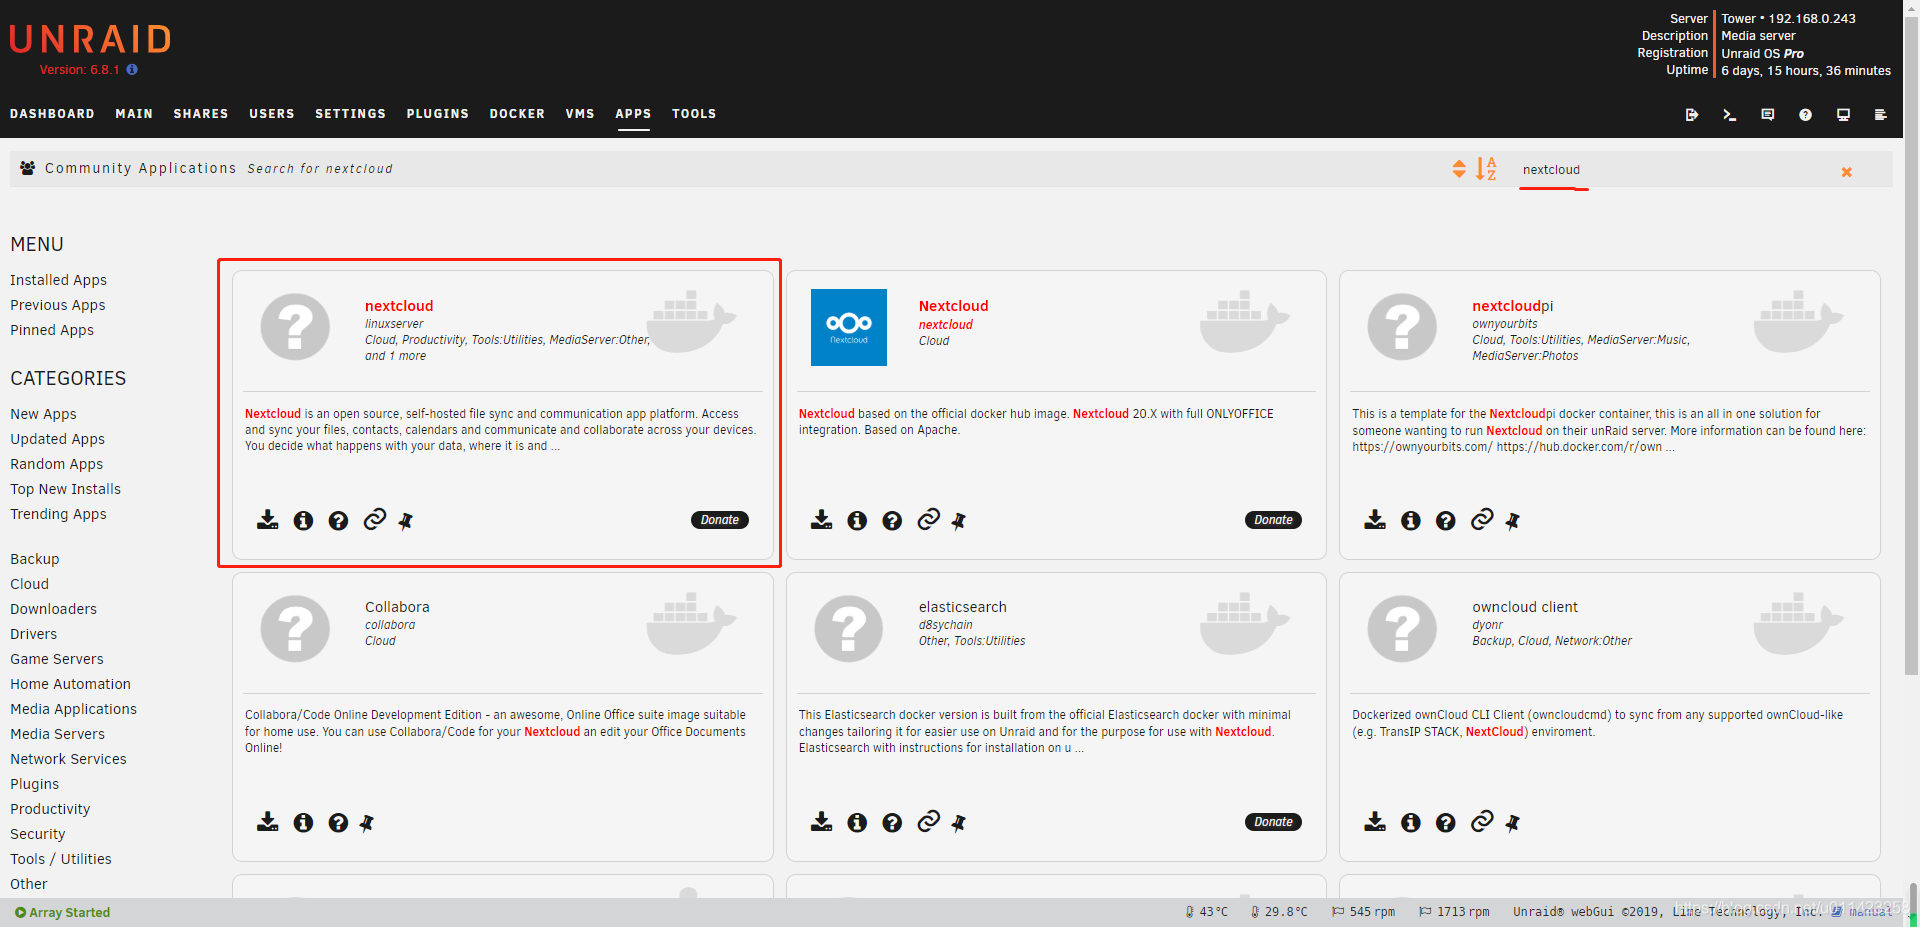Click the Nextcloud blue logo thumbnail
This screenshot has width=1920, height=927.
(848, 327)
